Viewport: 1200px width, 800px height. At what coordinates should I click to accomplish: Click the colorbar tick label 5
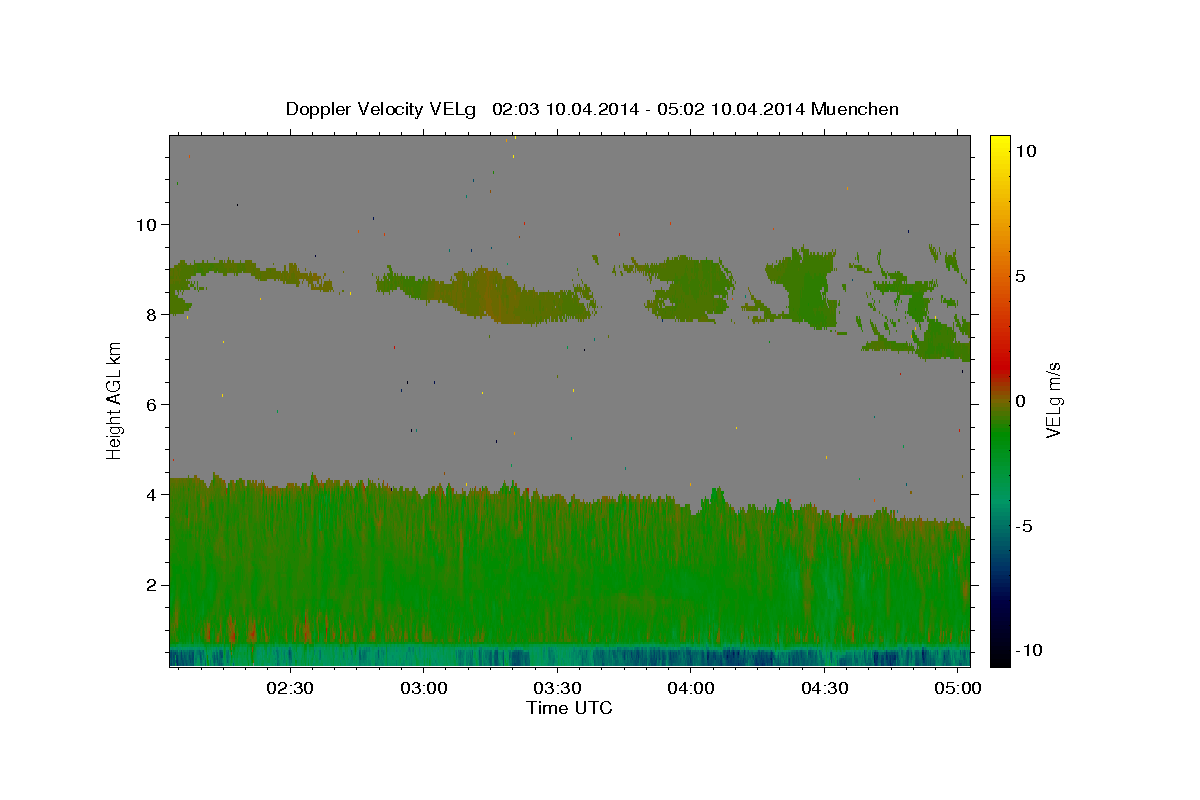pos(1020,276)
